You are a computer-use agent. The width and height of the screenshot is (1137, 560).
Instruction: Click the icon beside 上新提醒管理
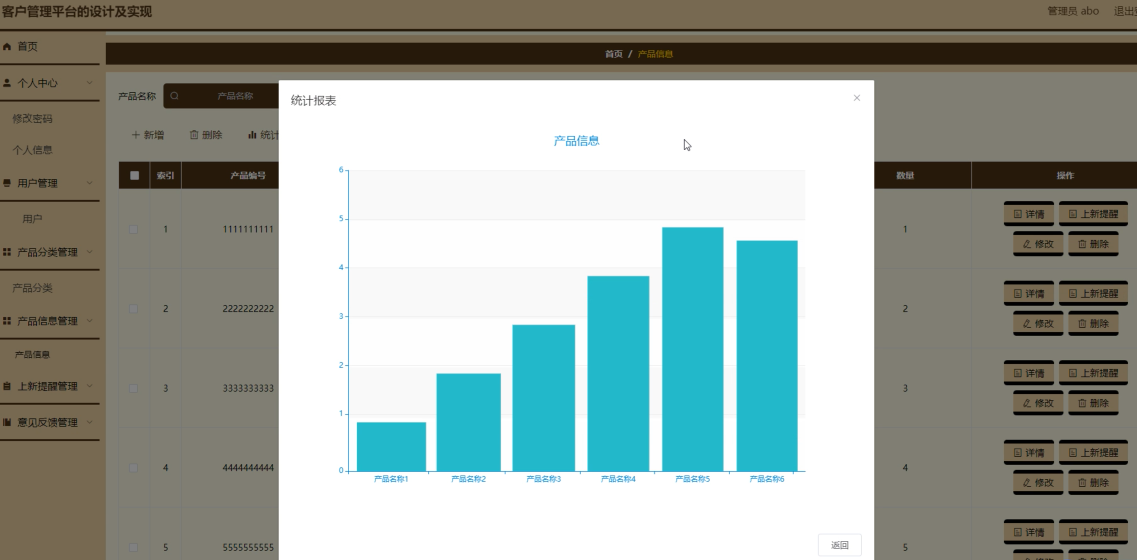[8, 387]
